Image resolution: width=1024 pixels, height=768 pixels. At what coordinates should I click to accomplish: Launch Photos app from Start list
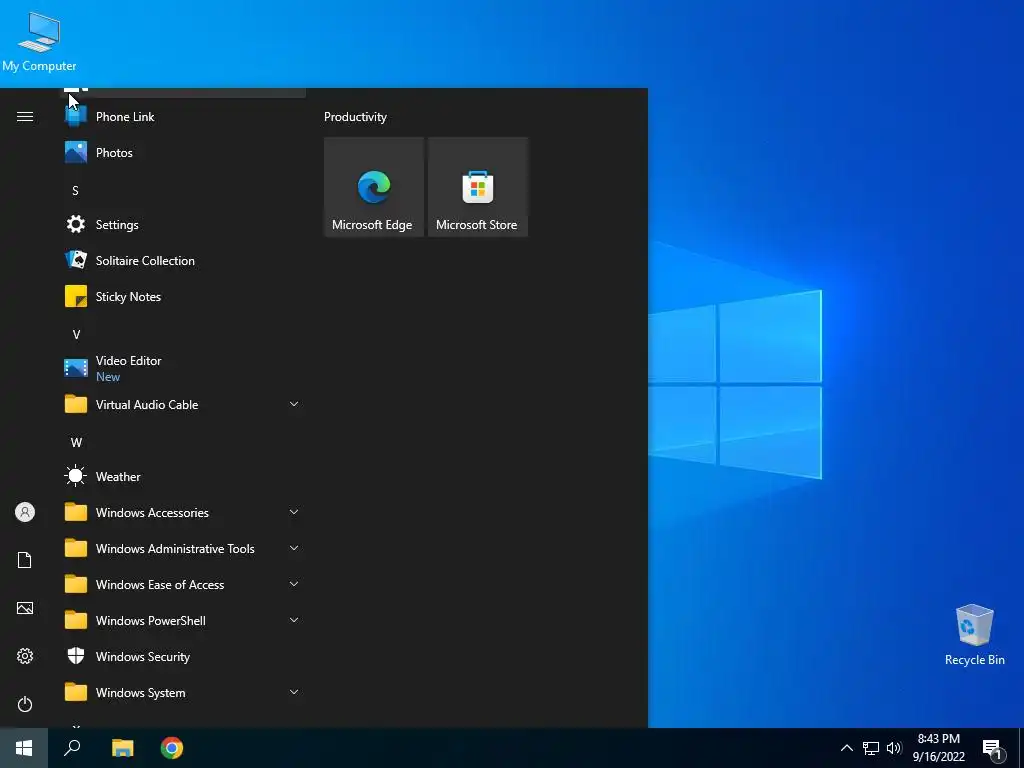click(185, 153)
